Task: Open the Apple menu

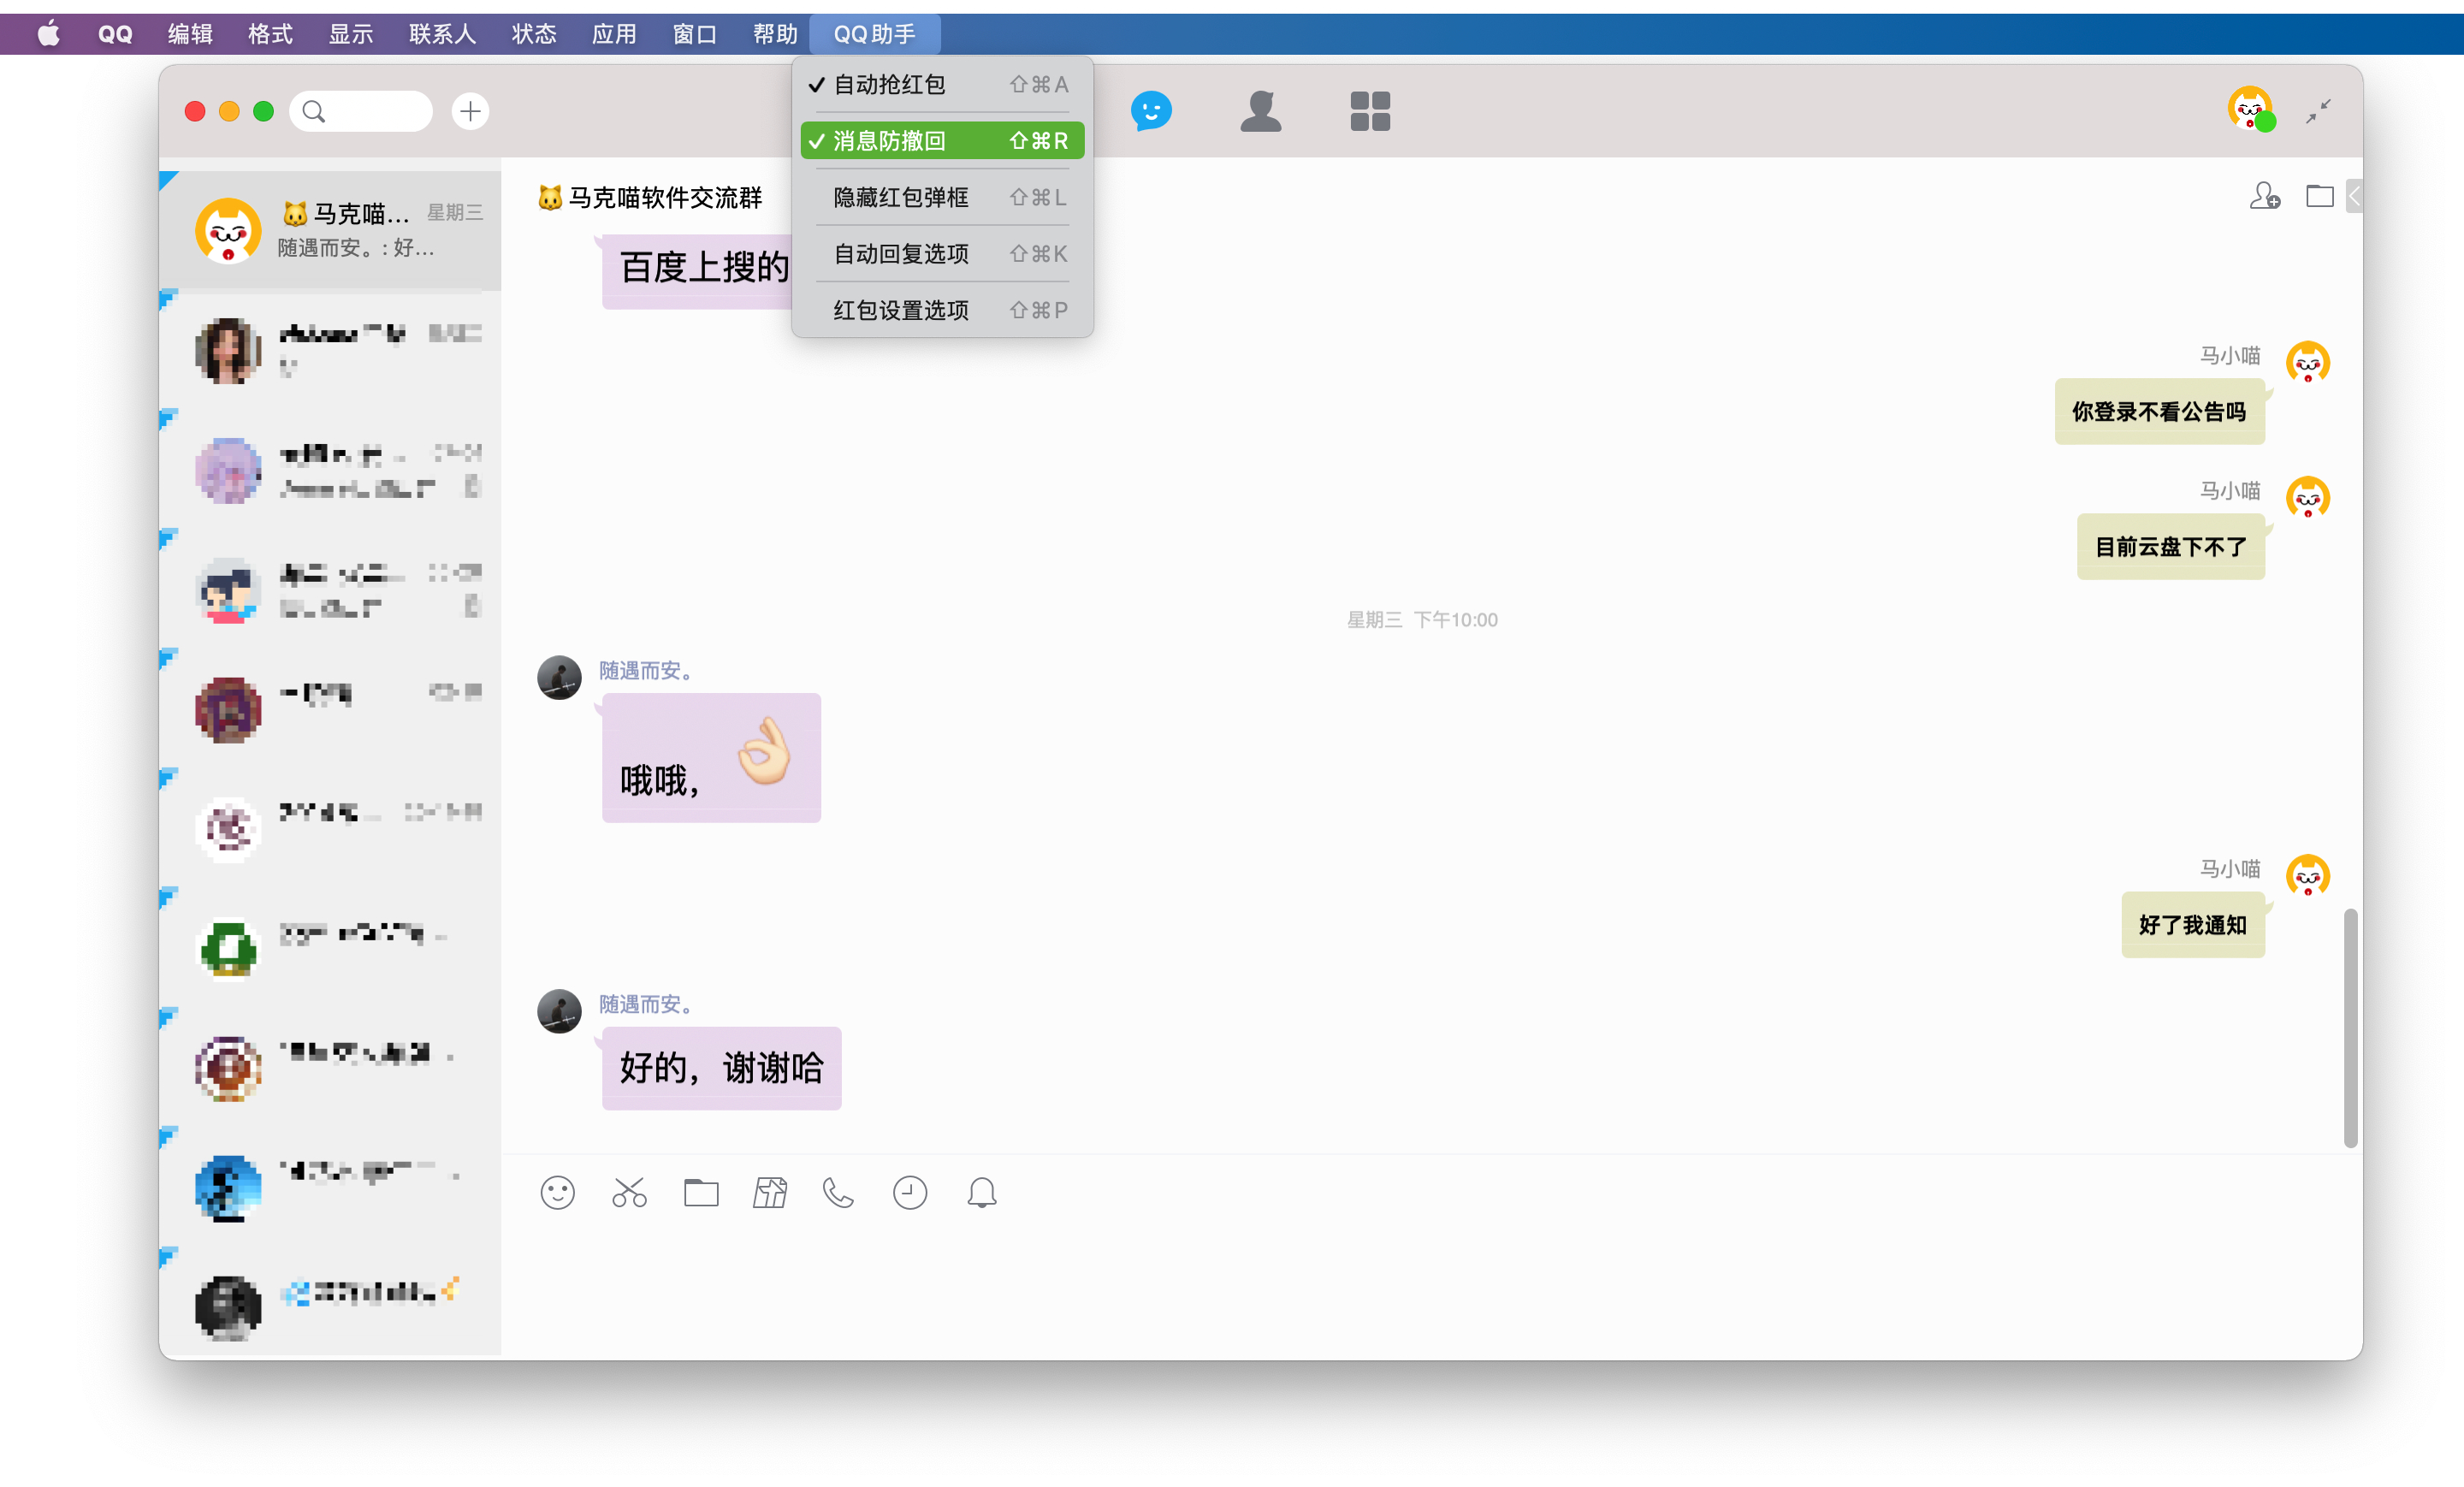Action: click(48, 34)
